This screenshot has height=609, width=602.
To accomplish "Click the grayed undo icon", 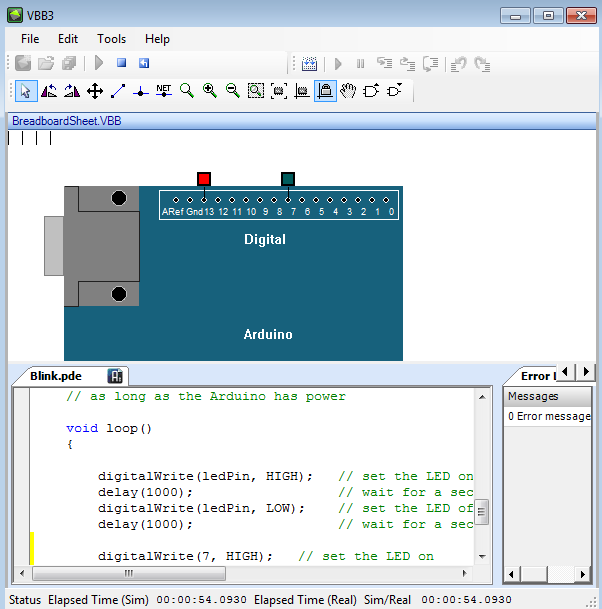I will pyautogui.click(x=458, y=64).
